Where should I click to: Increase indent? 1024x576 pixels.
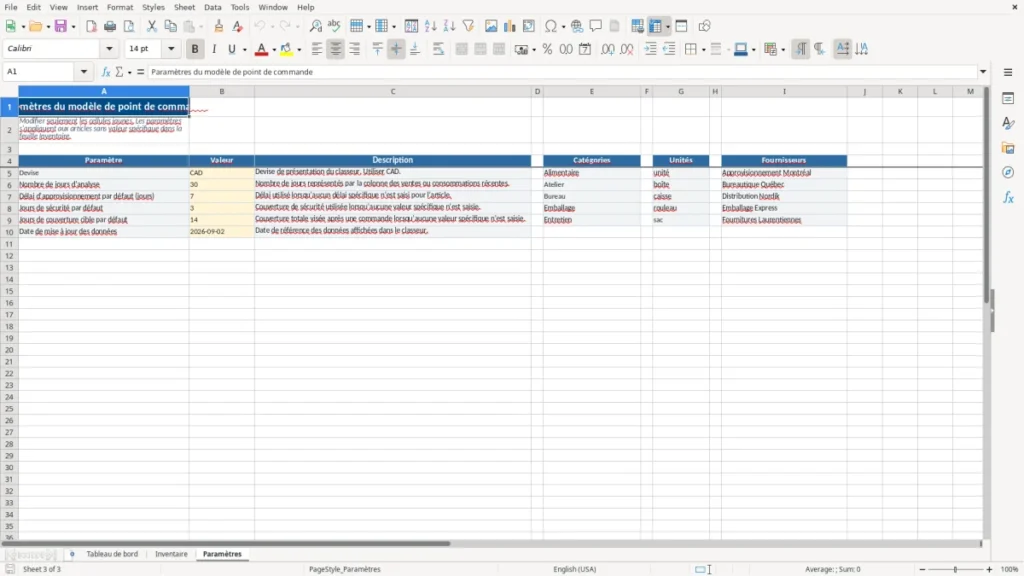pyautogui.click(x=650, y=49)
